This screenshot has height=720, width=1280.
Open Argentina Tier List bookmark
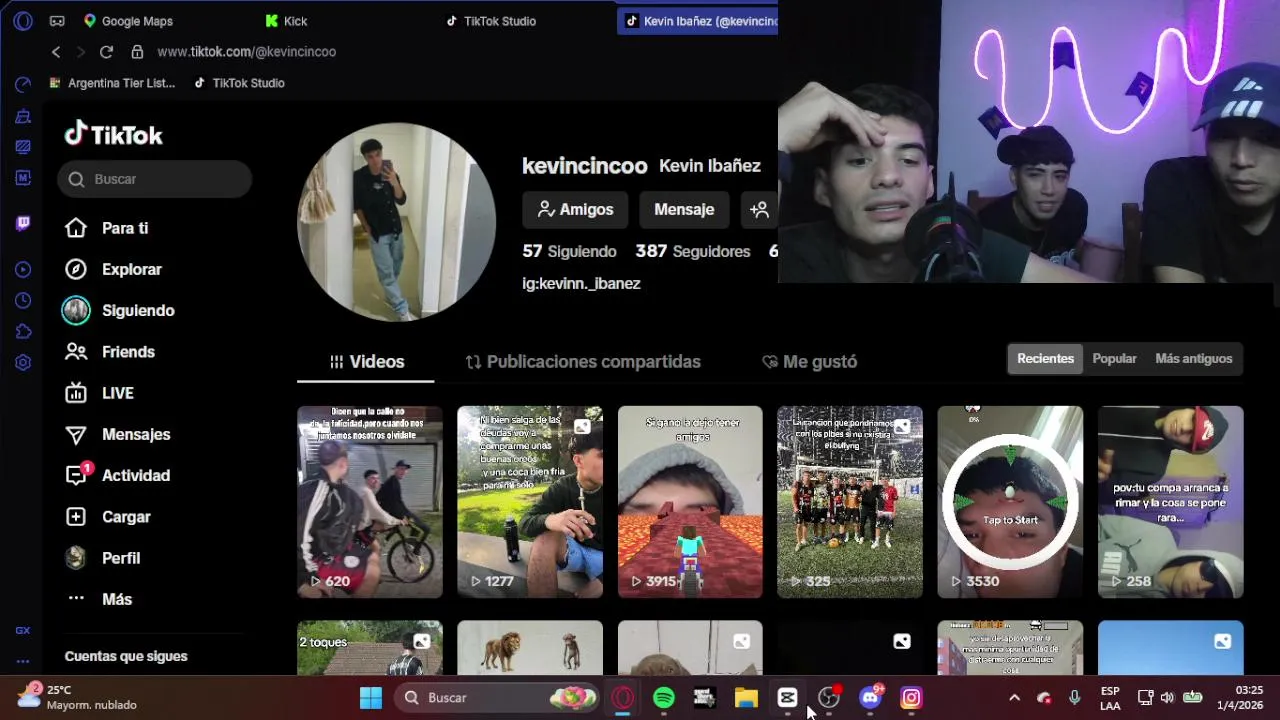click(x=112, y=83)
